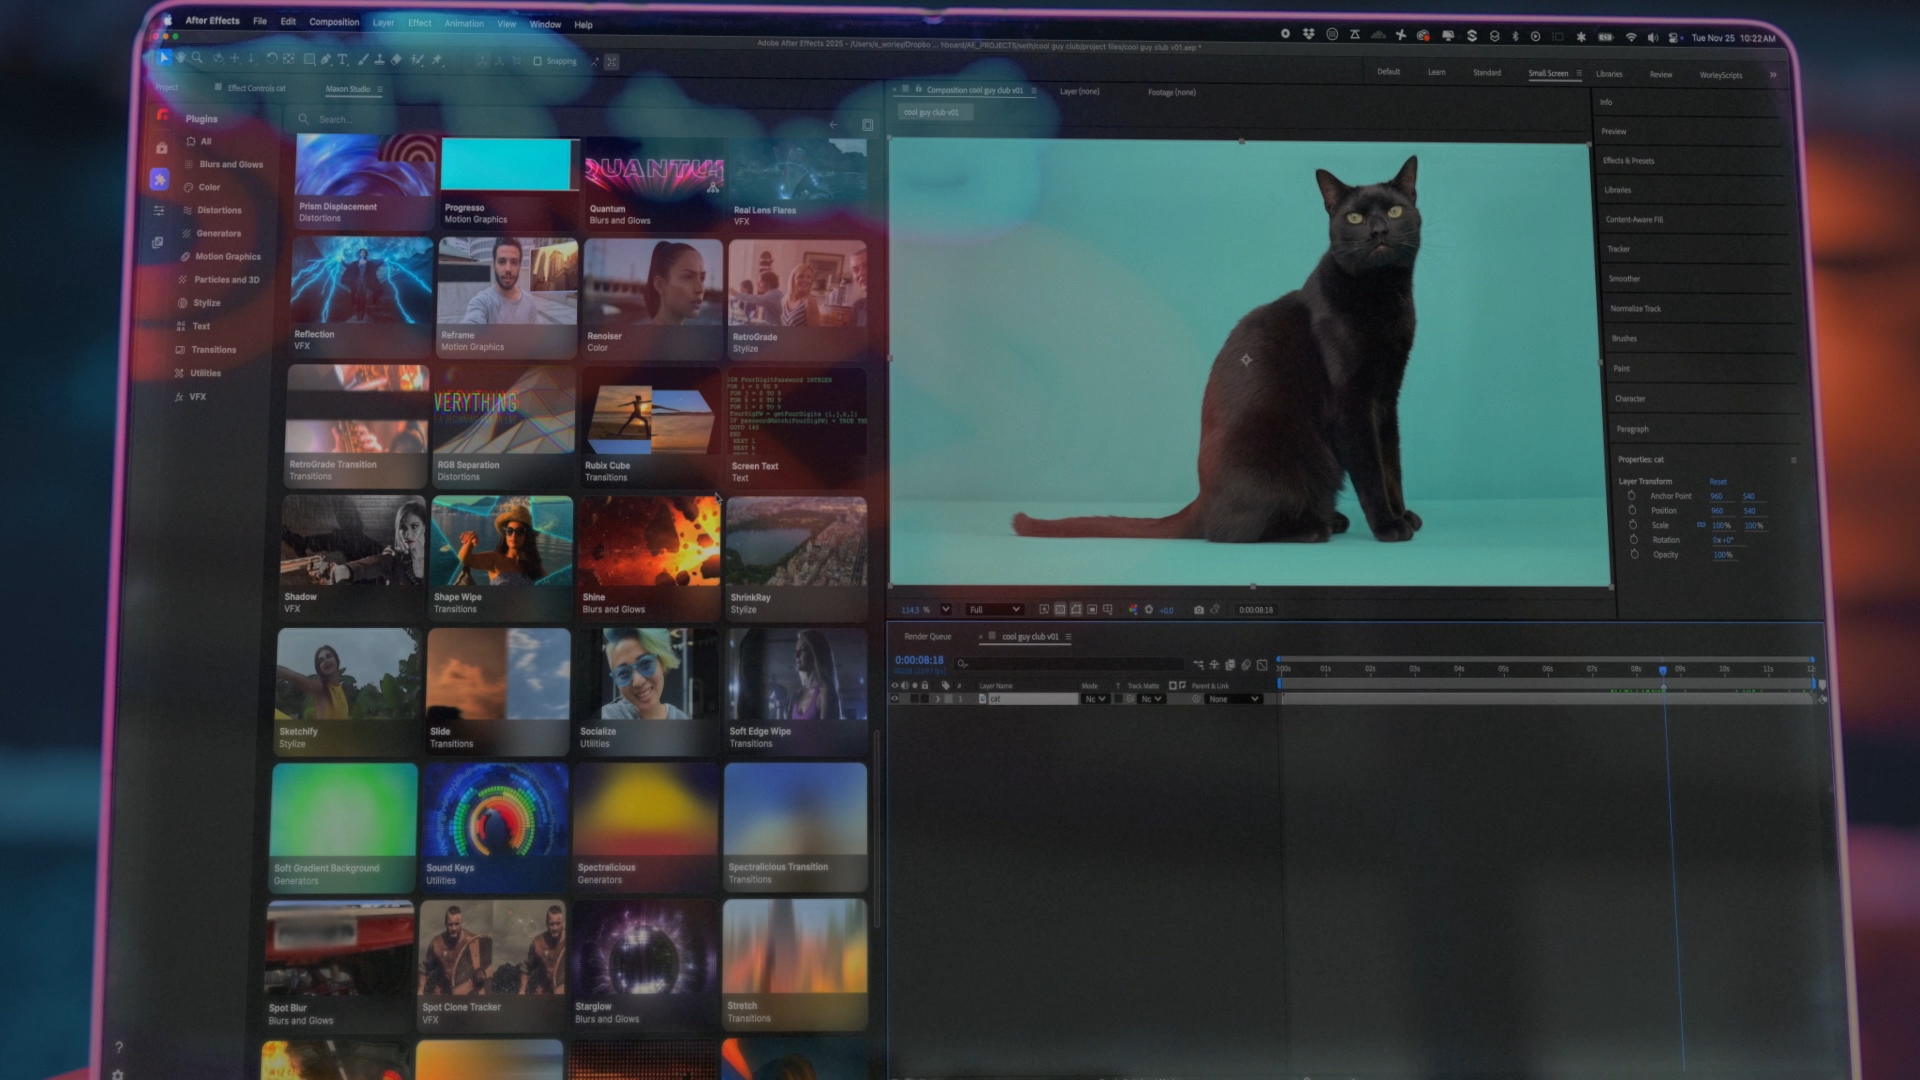Switch to the Render Queue tab
This screenshot has width=1920, height=1080.
pyautogui.click(x=927, y=637)
